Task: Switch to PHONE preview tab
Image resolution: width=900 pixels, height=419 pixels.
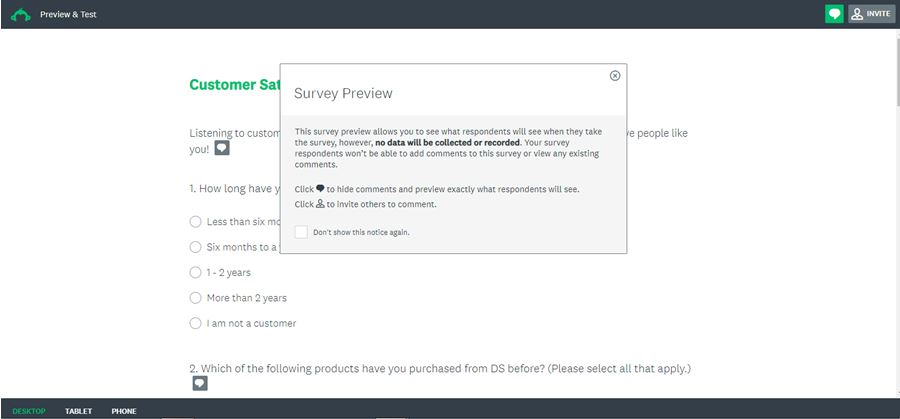Action: click(x=124, y=411)
